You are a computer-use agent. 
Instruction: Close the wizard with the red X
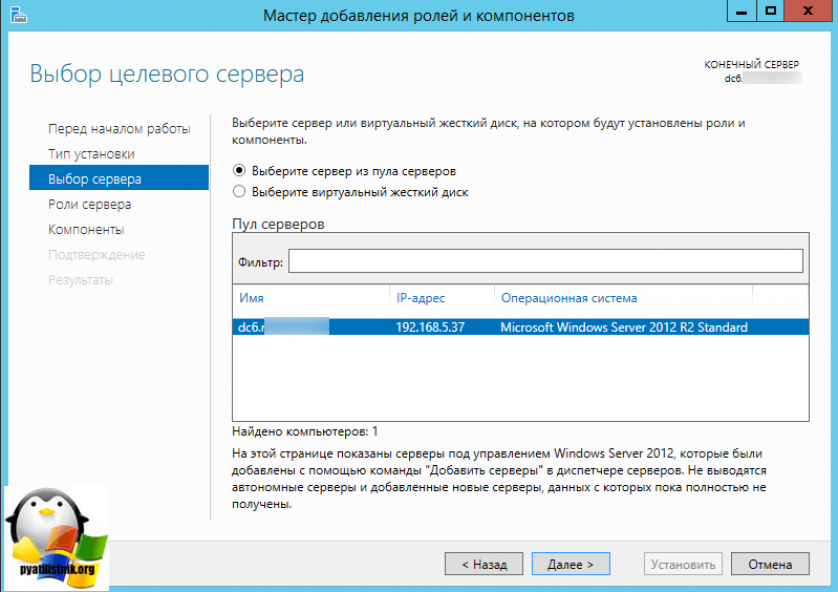point(808,14)
